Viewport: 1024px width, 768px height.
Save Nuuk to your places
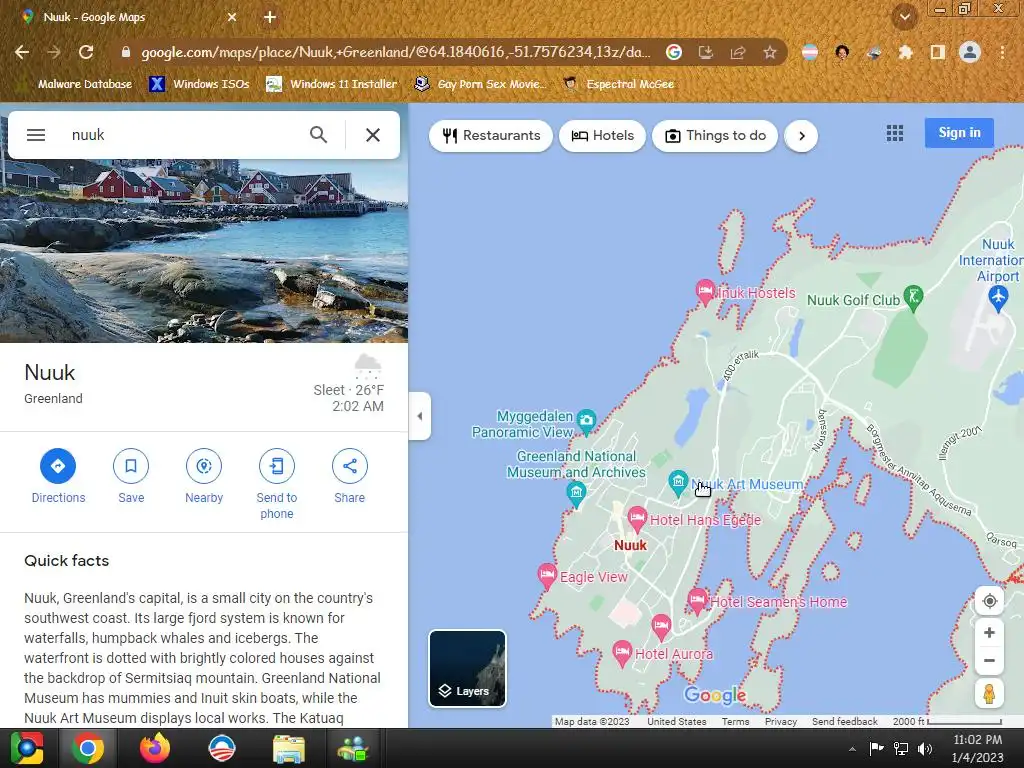[131, 477]
